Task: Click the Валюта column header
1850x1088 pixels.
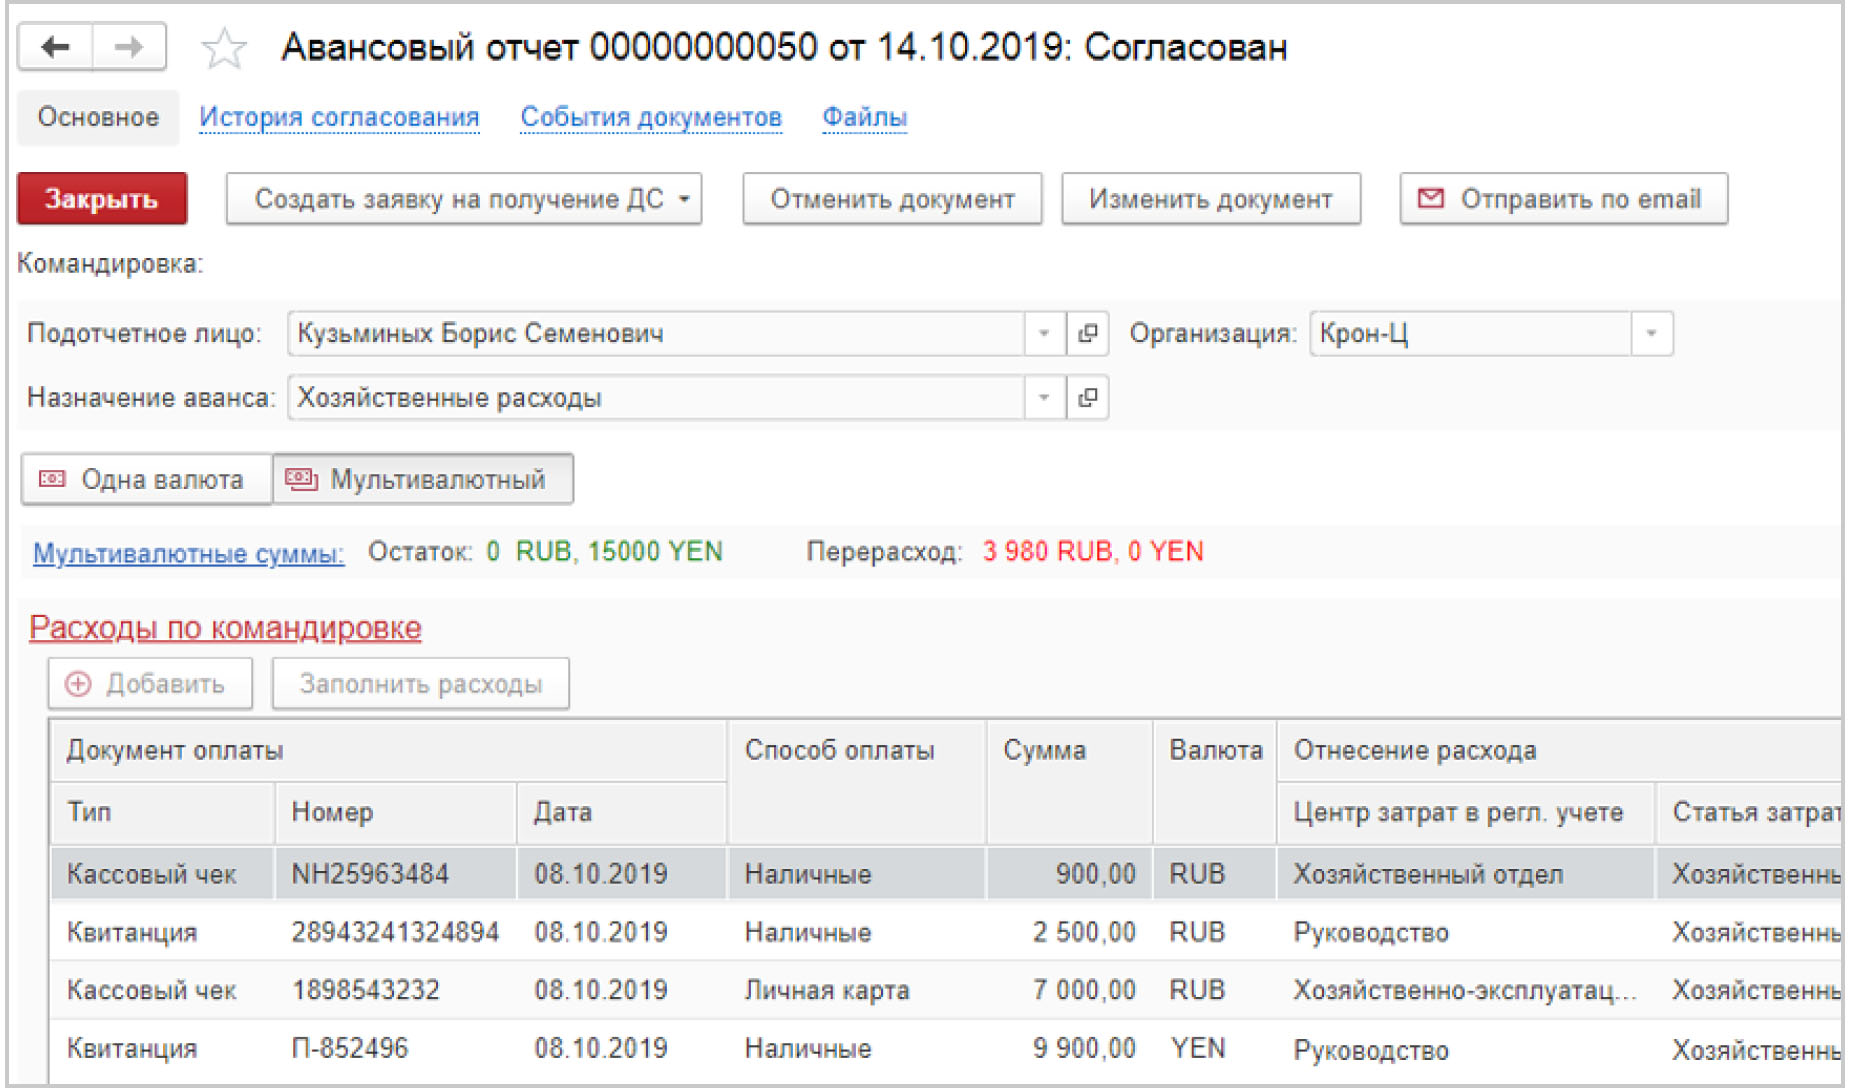Action: 1215,781
